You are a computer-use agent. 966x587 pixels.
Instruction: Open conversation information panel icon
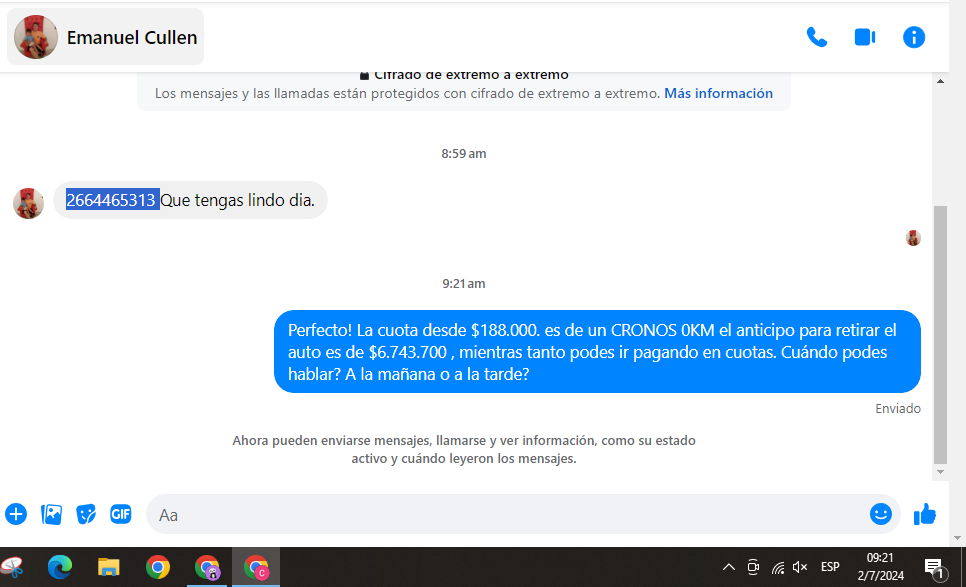914,38
